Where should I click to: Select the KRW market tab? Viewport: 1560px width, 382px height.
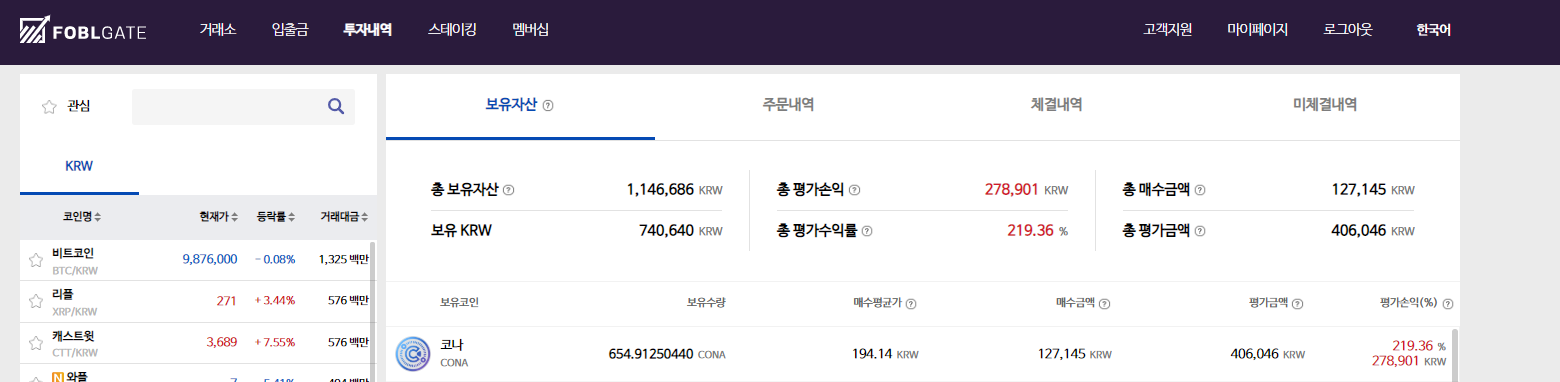[79, 166]
